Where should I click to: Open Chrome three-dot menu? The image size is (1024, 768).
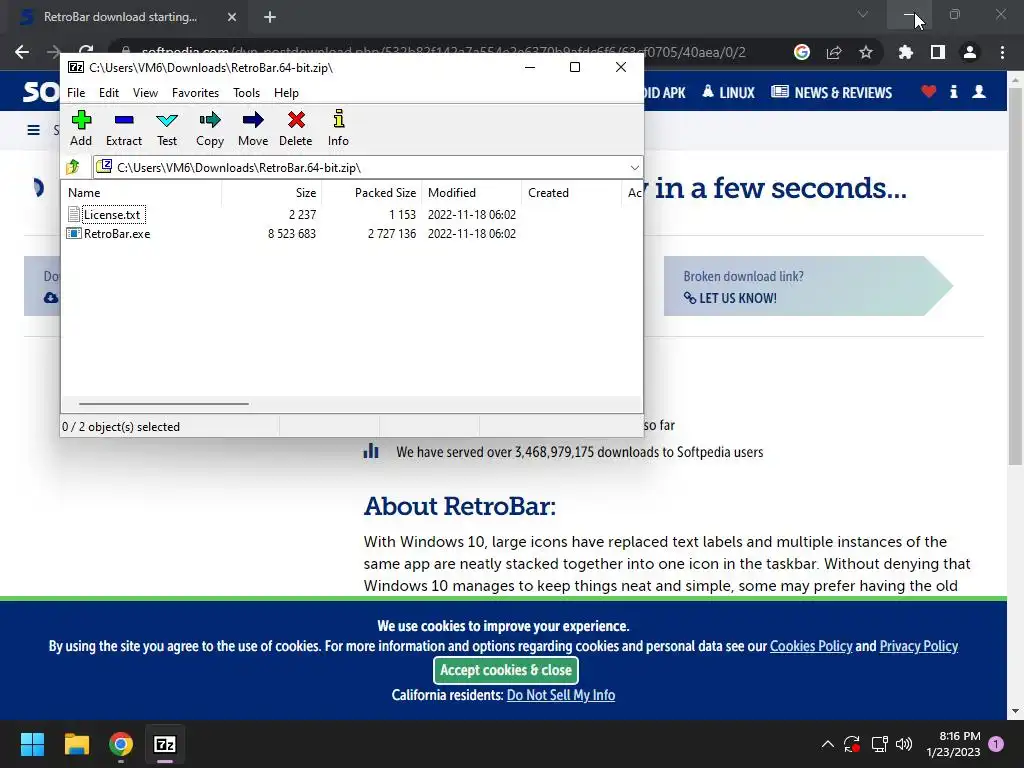click(1002, 52)
